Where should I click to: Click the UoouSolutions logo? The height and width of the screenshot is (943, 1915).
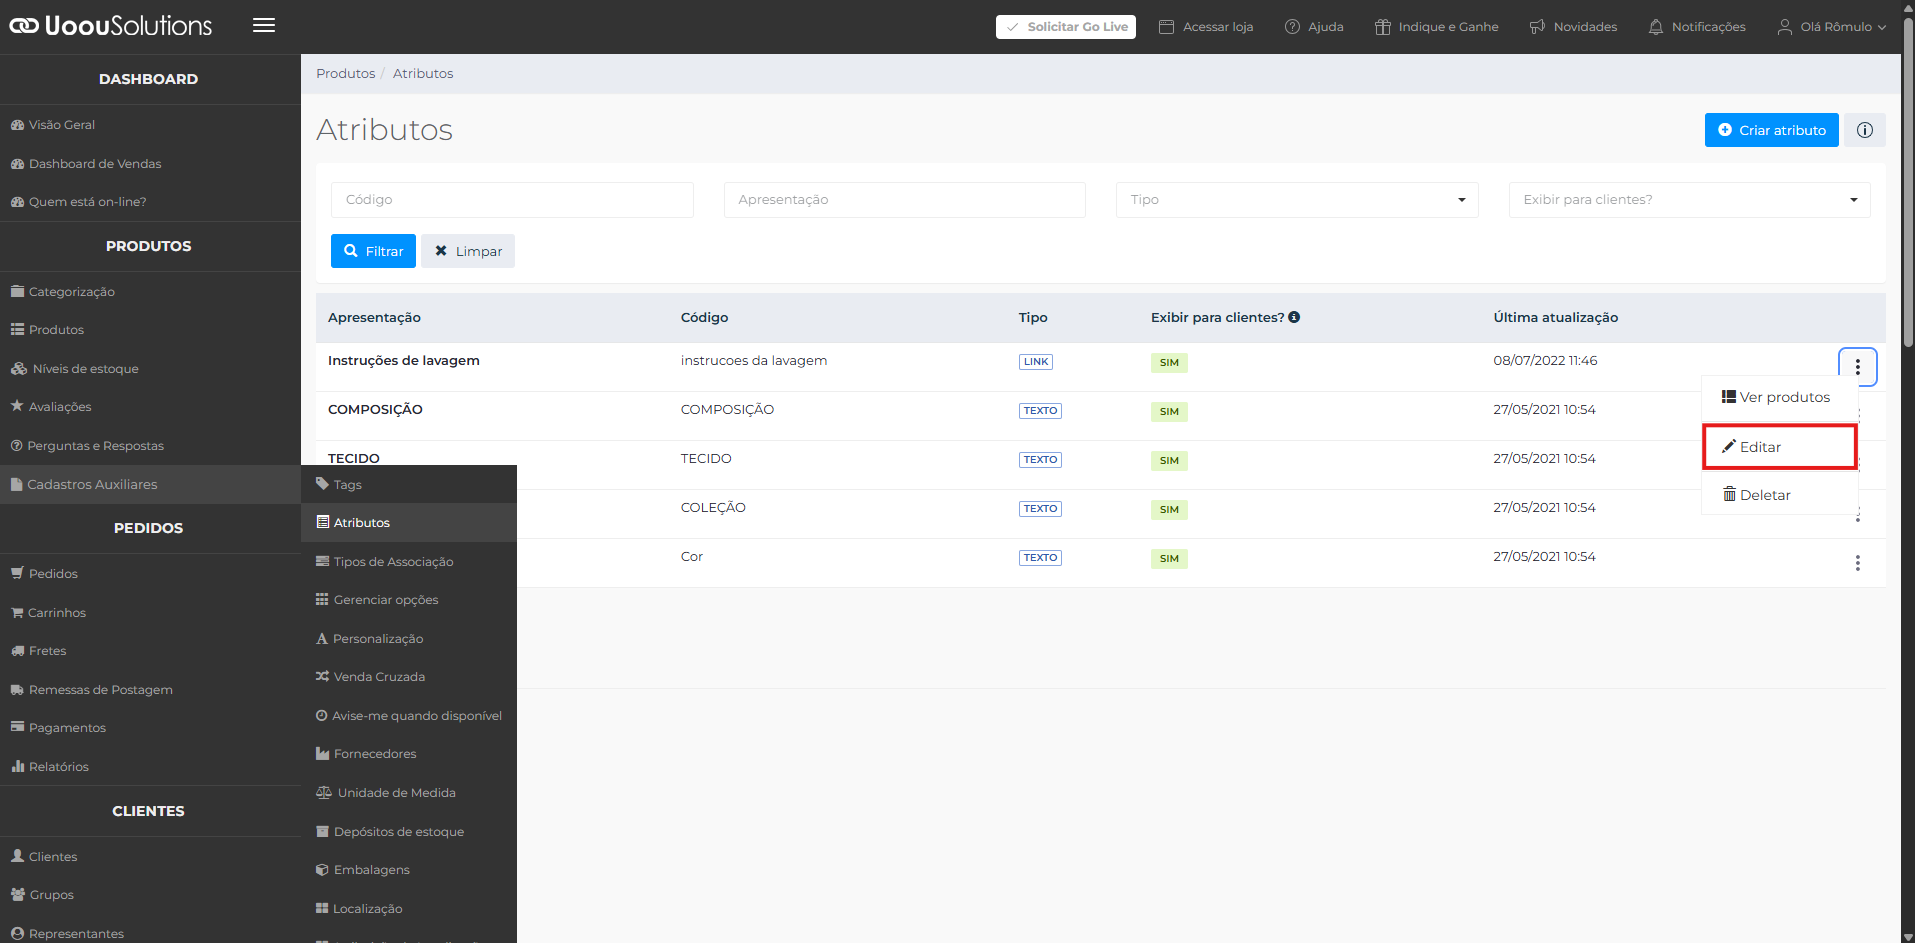pyautogui.click(x=111, y=26)
